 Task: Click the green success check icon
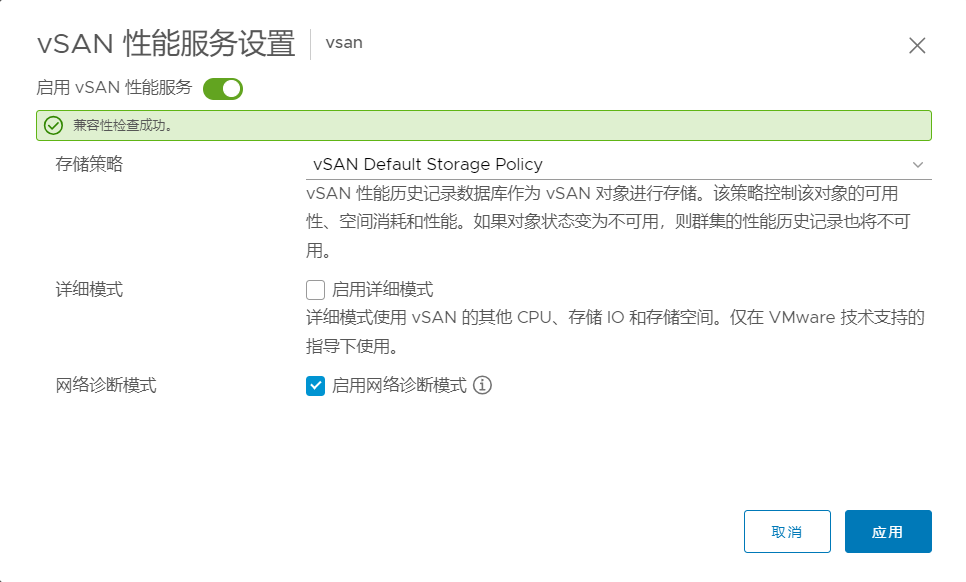pos(54,126)
